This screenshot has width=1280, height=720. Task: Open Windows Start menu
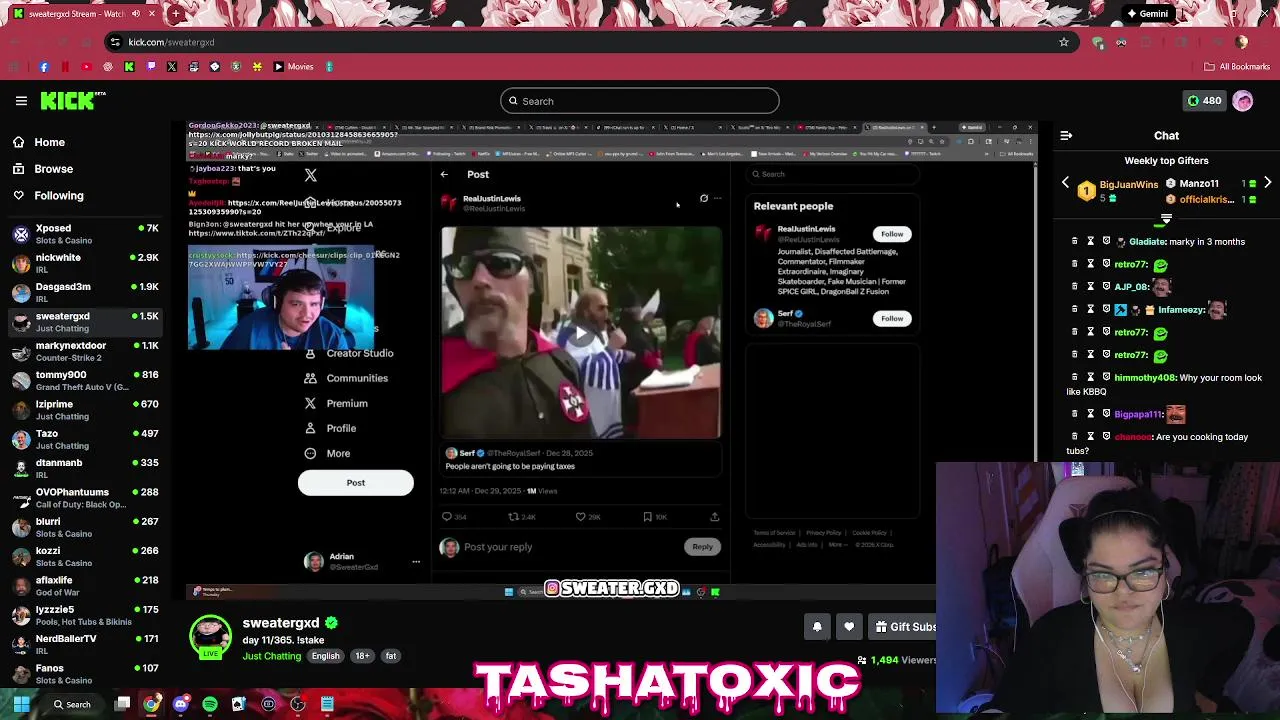(21, 704)
